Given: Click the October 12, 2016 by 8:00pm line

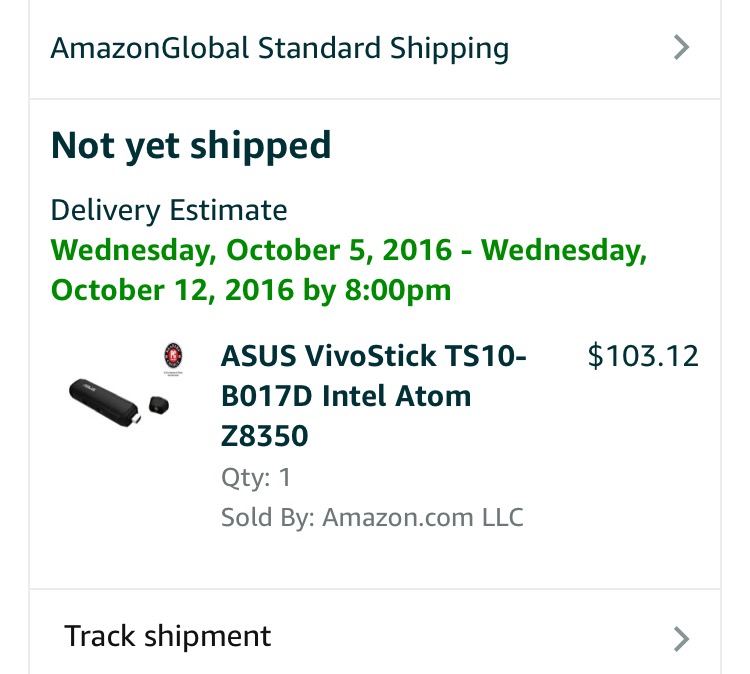Looking at the screenshot, I should (251, 290).
